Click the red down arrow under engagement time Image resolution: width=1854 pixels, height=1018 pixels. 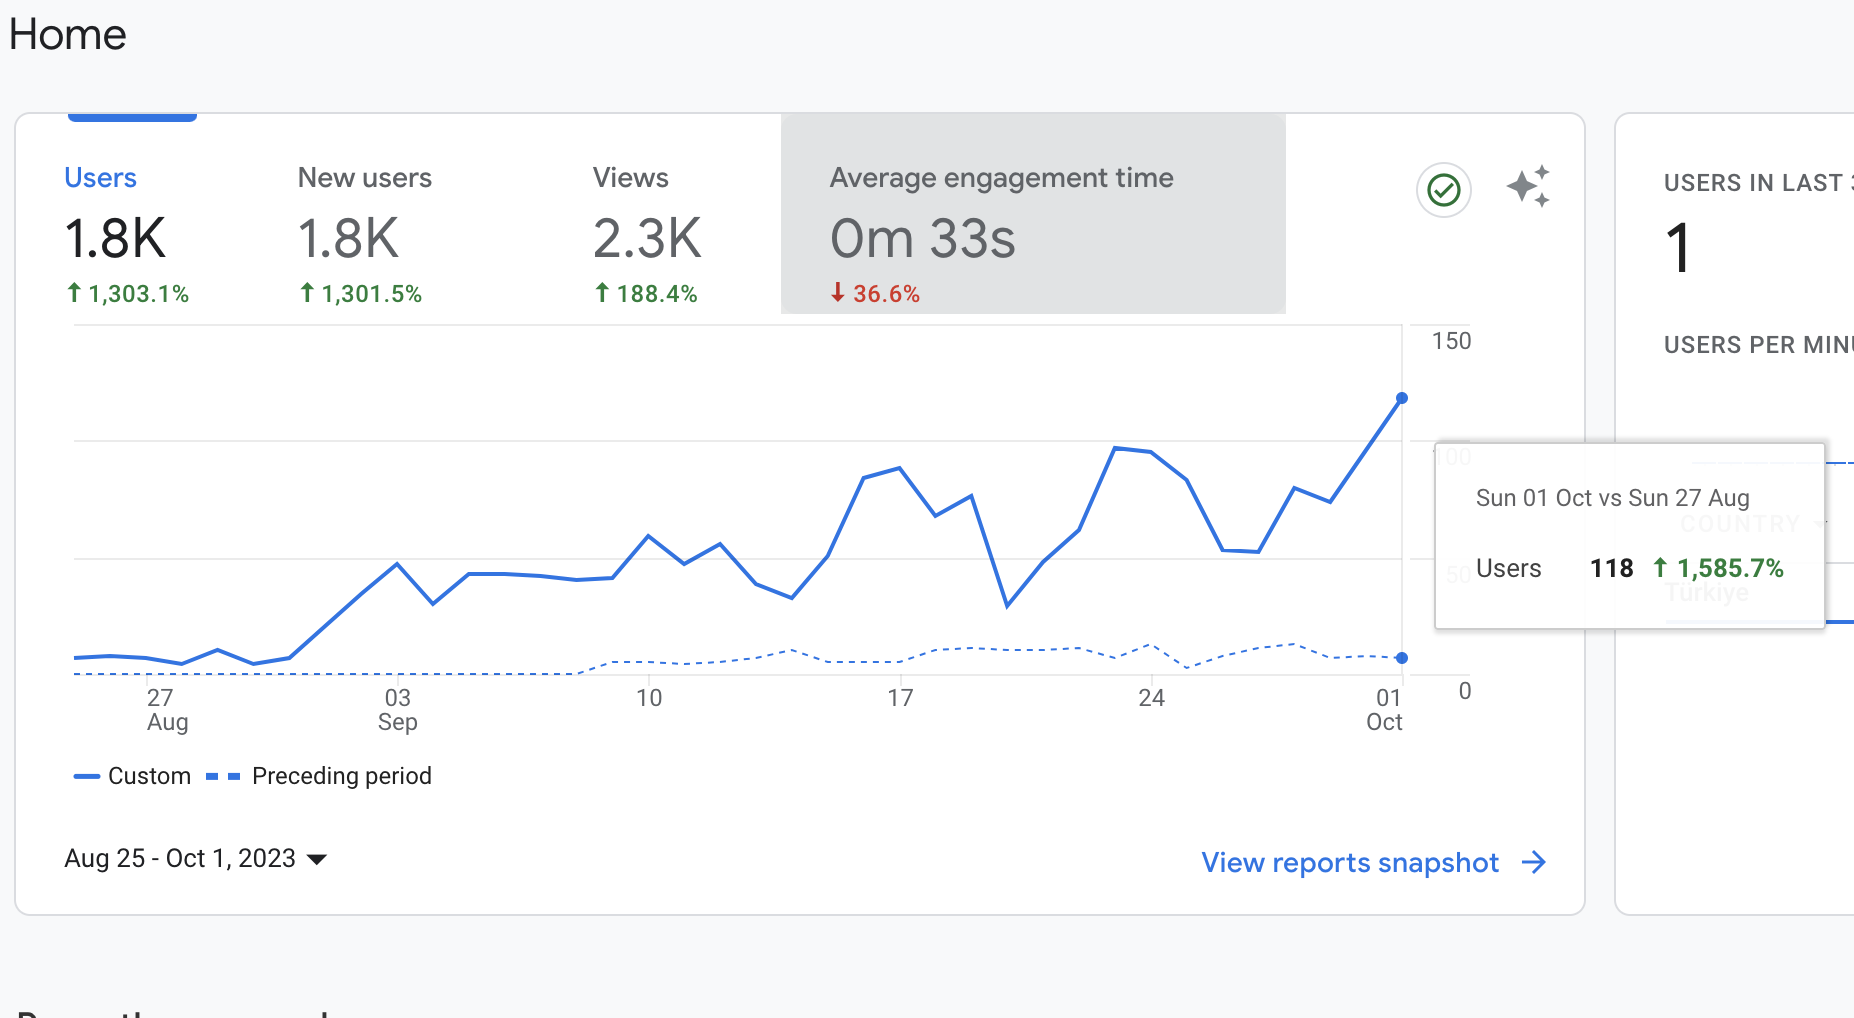(838, 292)
